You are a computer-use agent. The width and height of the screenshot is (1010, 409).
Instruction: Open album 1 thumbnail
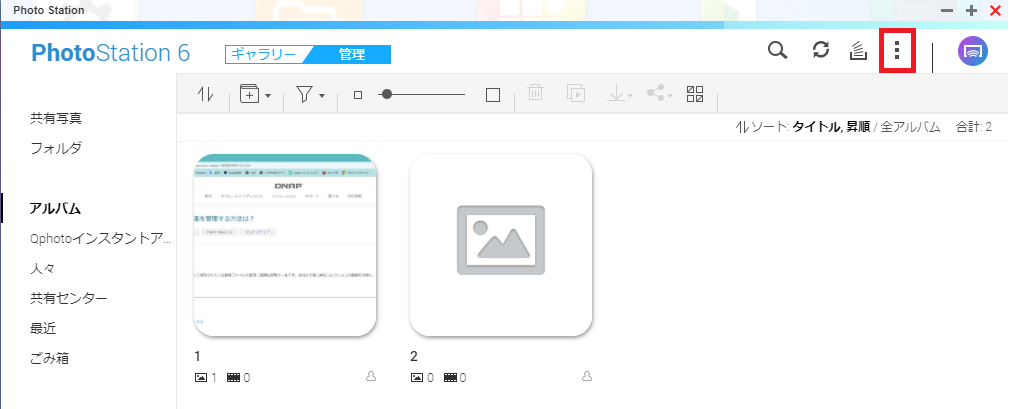(x=285, y=245)
